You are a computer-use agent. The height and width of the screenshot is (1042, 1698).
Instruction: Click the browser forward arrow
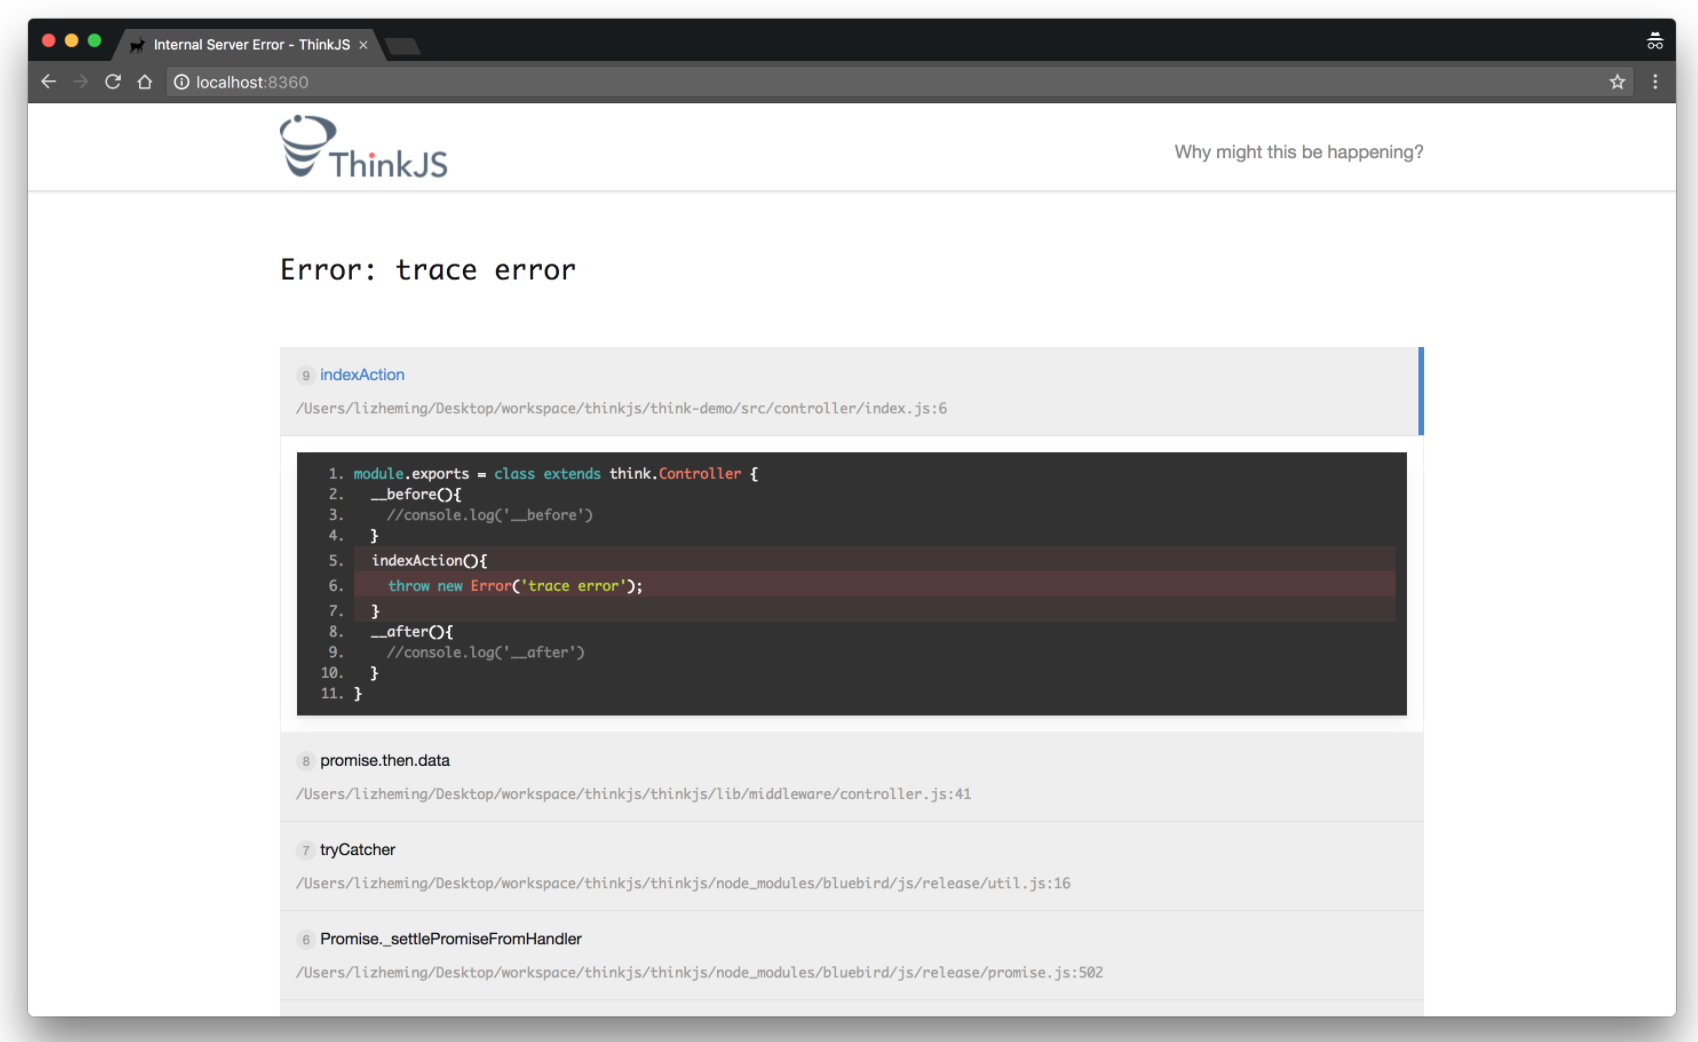81,82
